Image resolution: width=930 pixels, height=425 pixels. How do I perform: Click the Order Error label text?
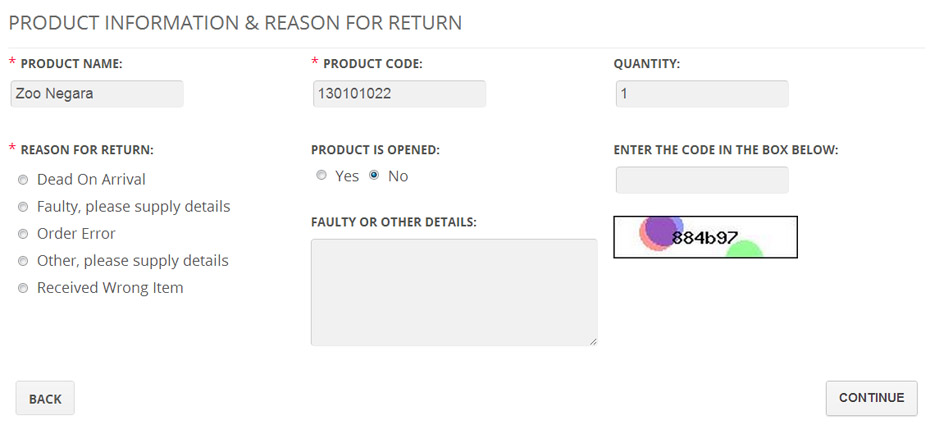(x=76, y=234)
